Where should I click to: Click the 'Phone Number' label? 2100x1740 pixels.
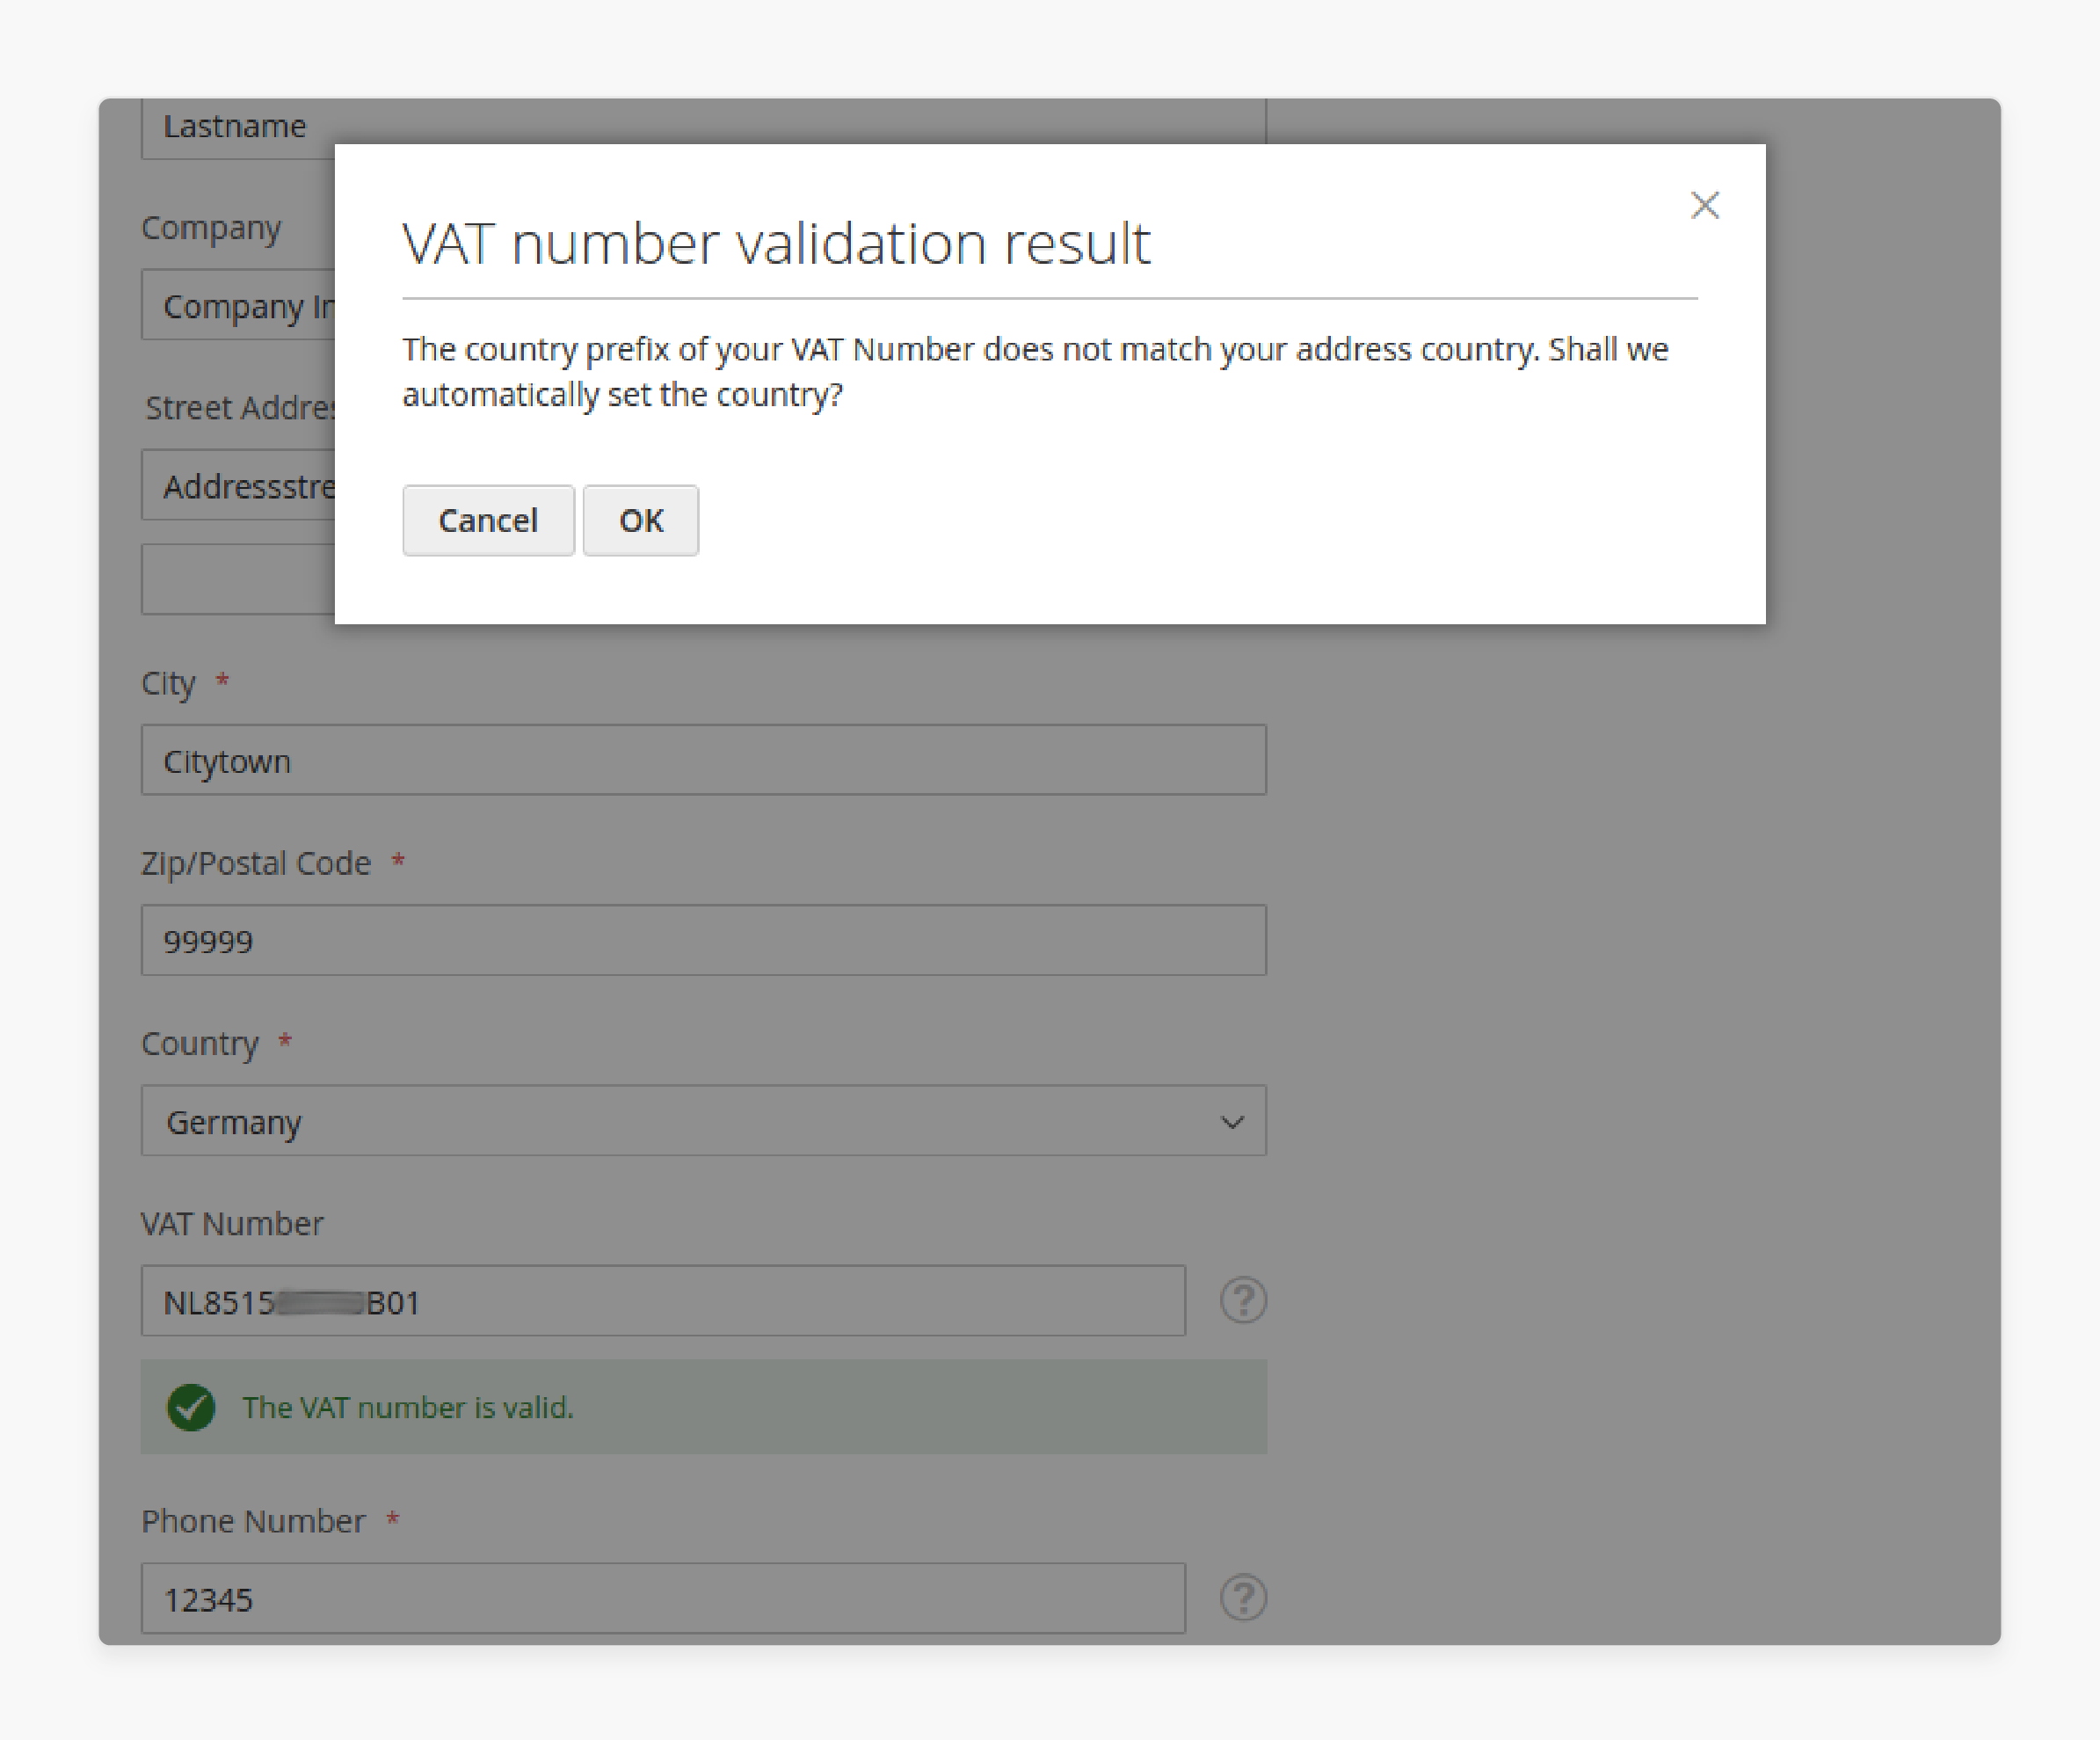click(253, 1521)
